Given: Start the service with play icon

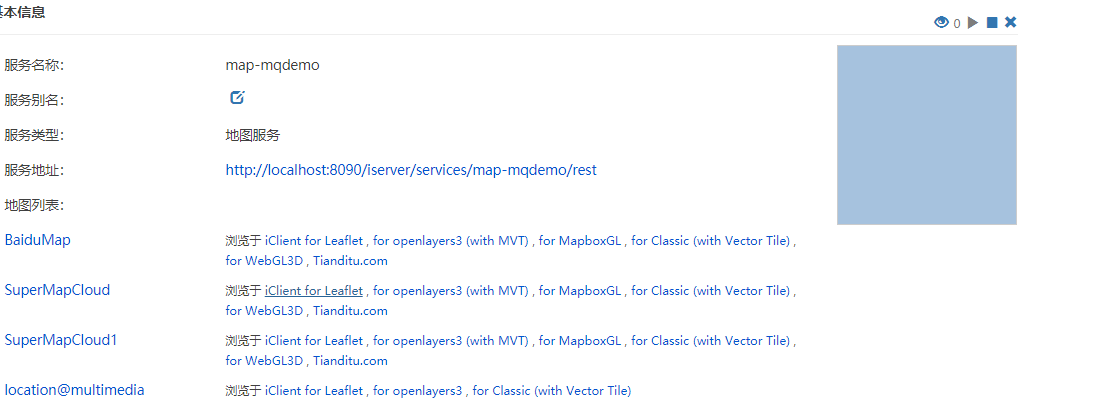Looking at the screenshot, I should pyautogui.click(x=973, y=23).
